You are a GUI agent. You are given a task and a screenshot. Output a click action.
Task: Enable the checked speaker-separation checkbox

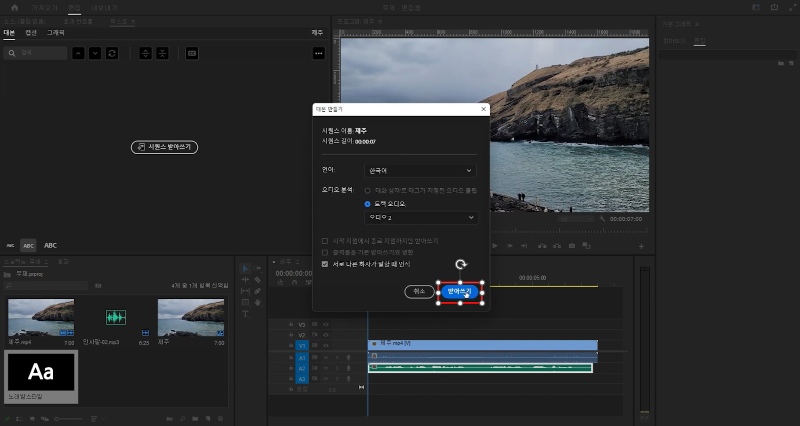[x=324, y=264]
